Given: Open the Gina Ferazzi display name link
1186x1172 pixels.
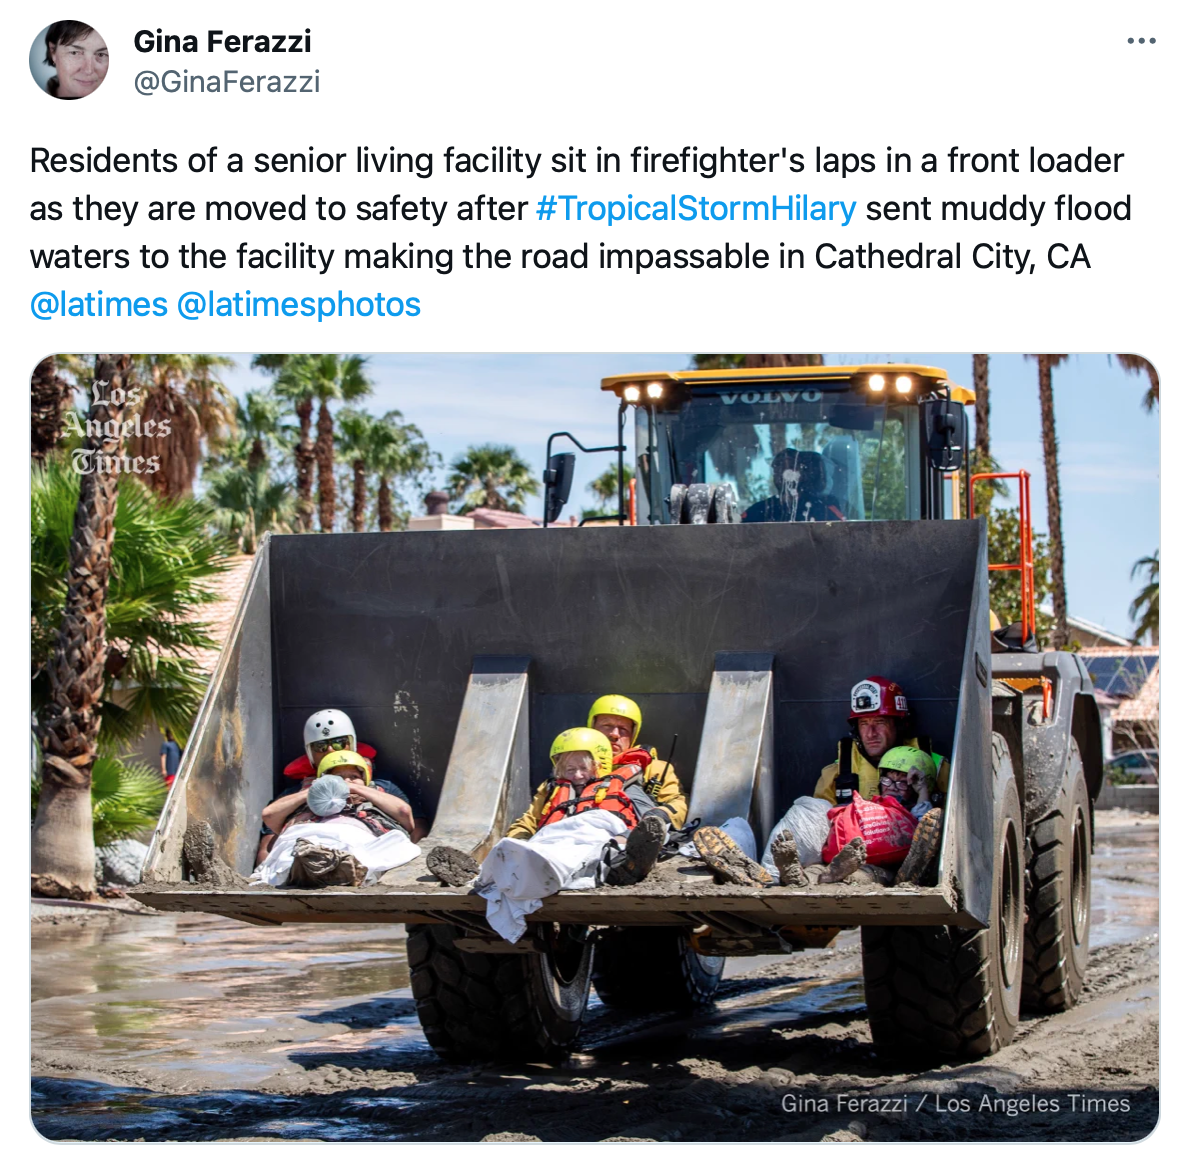Looking at the screenshot, I should [x=222, y=42].
